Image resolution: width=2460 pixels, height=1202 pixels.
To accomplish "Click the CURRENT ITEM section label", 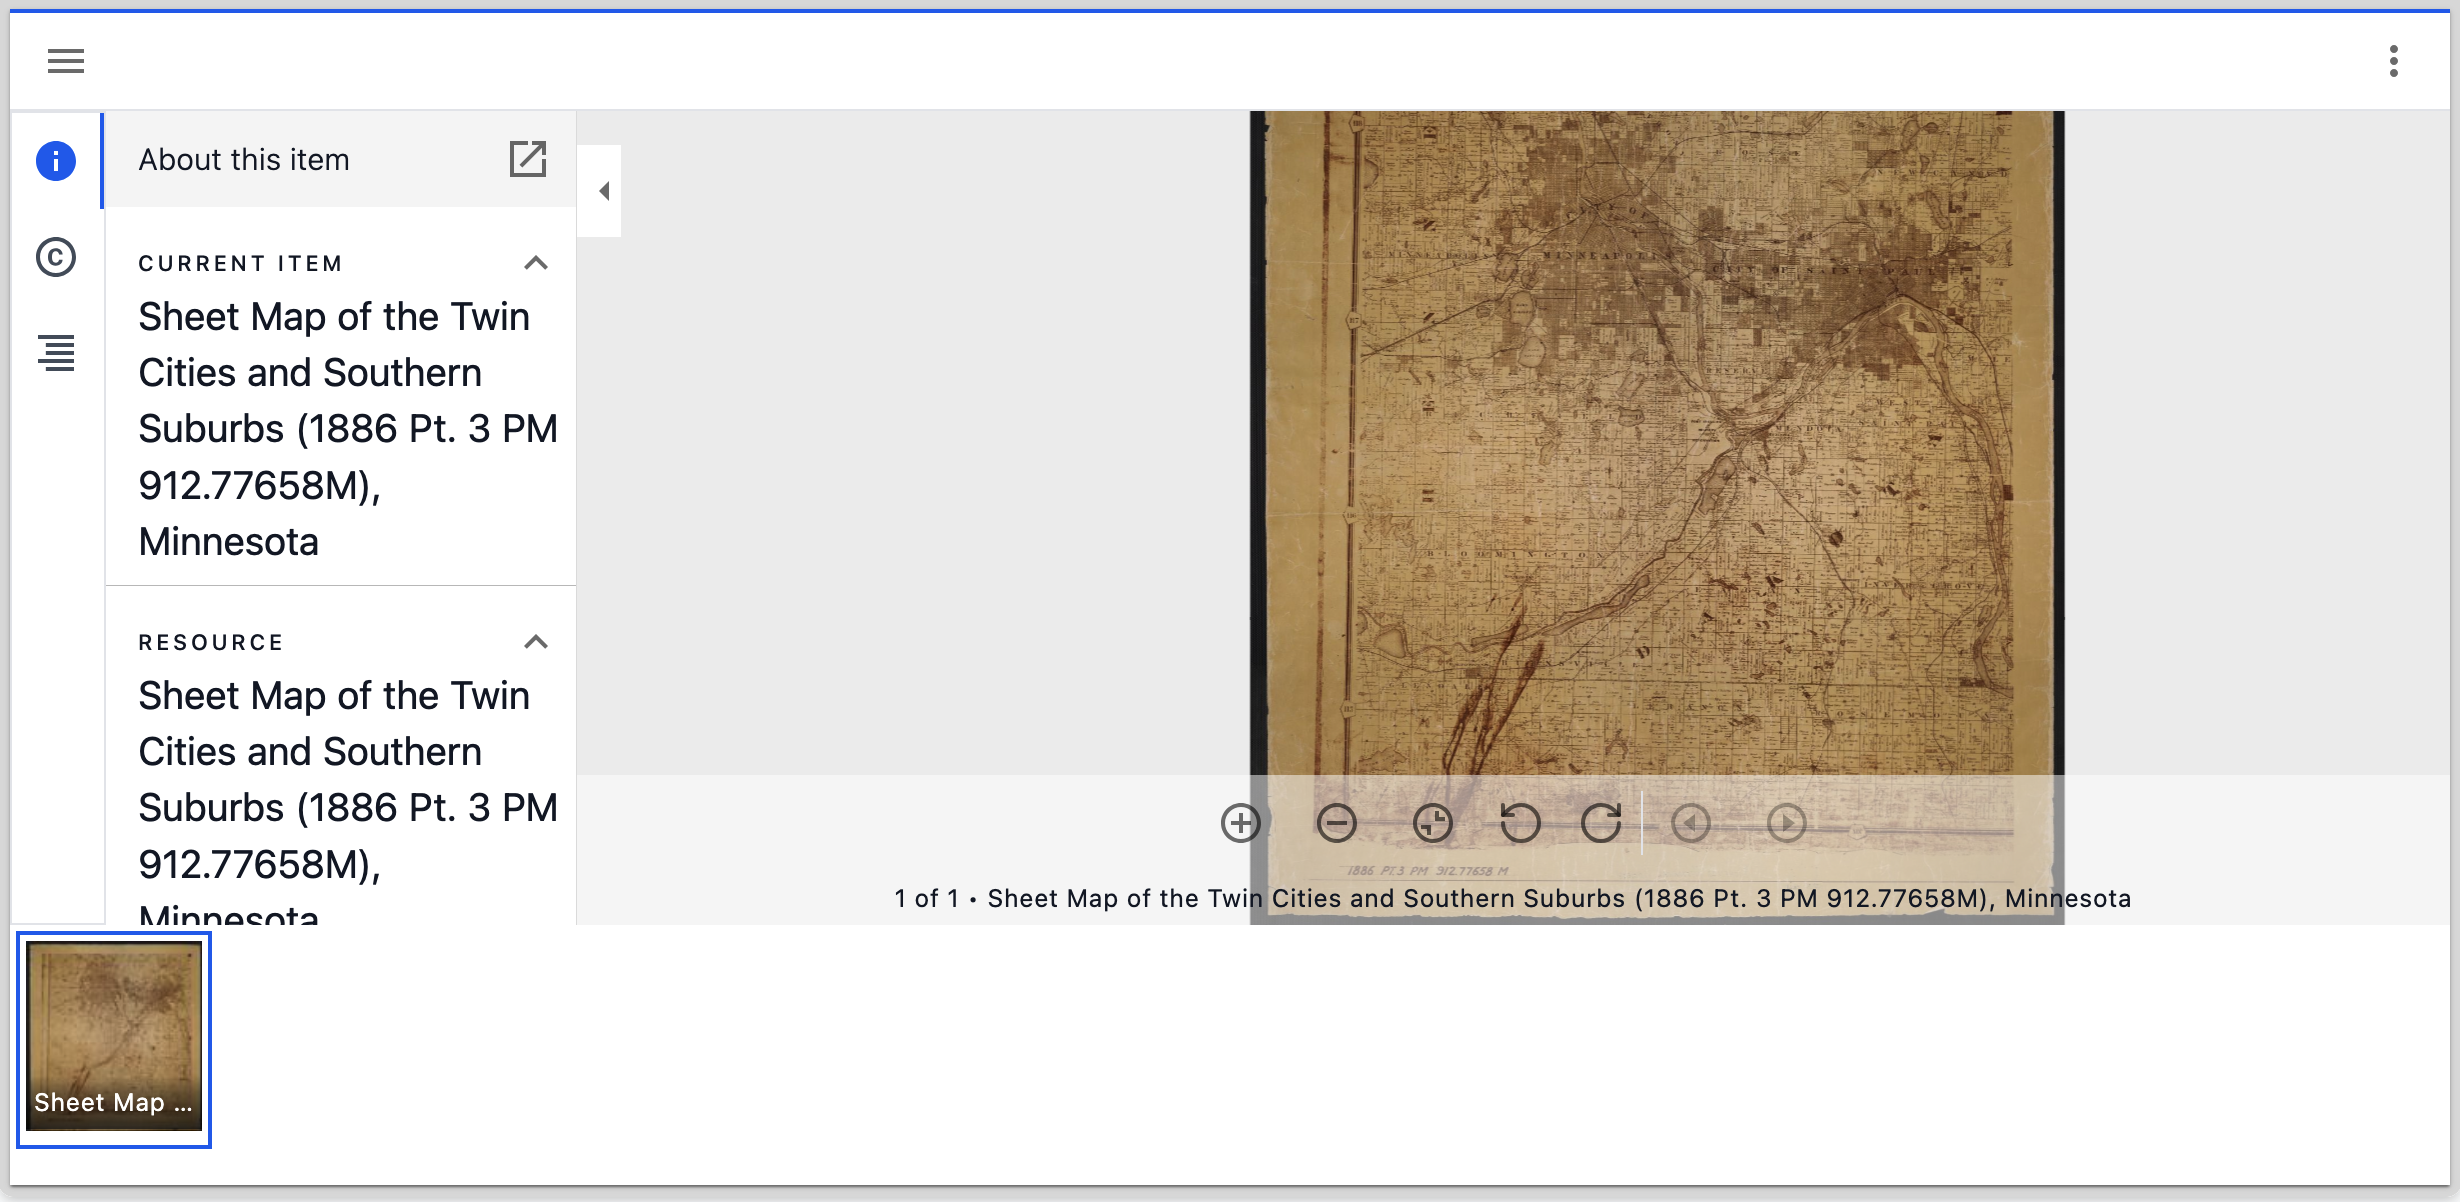I will click(241, 263).
